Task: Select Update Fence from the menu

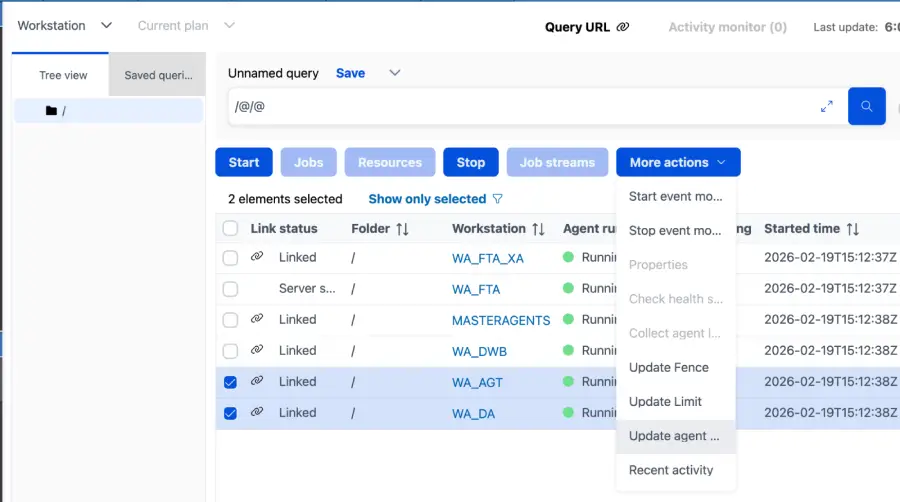Action: pos(669,367)
